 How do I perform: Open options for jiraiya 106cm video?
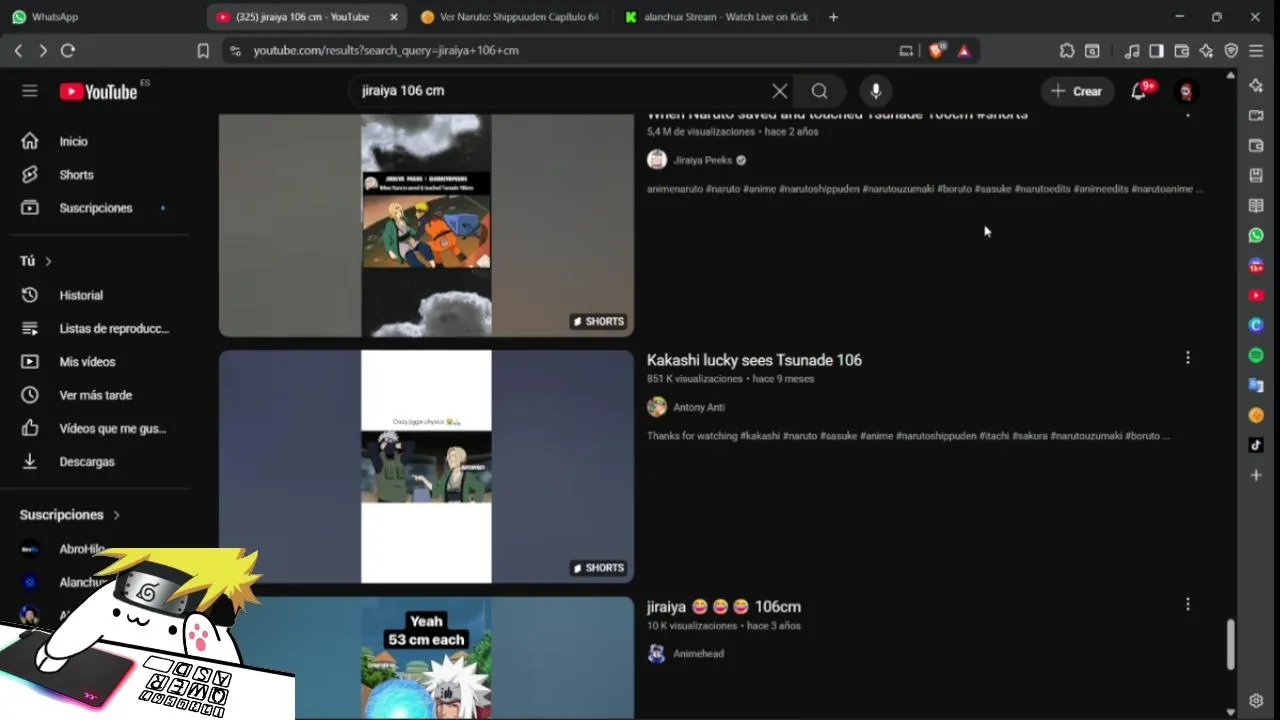(x=1188, y=604)
